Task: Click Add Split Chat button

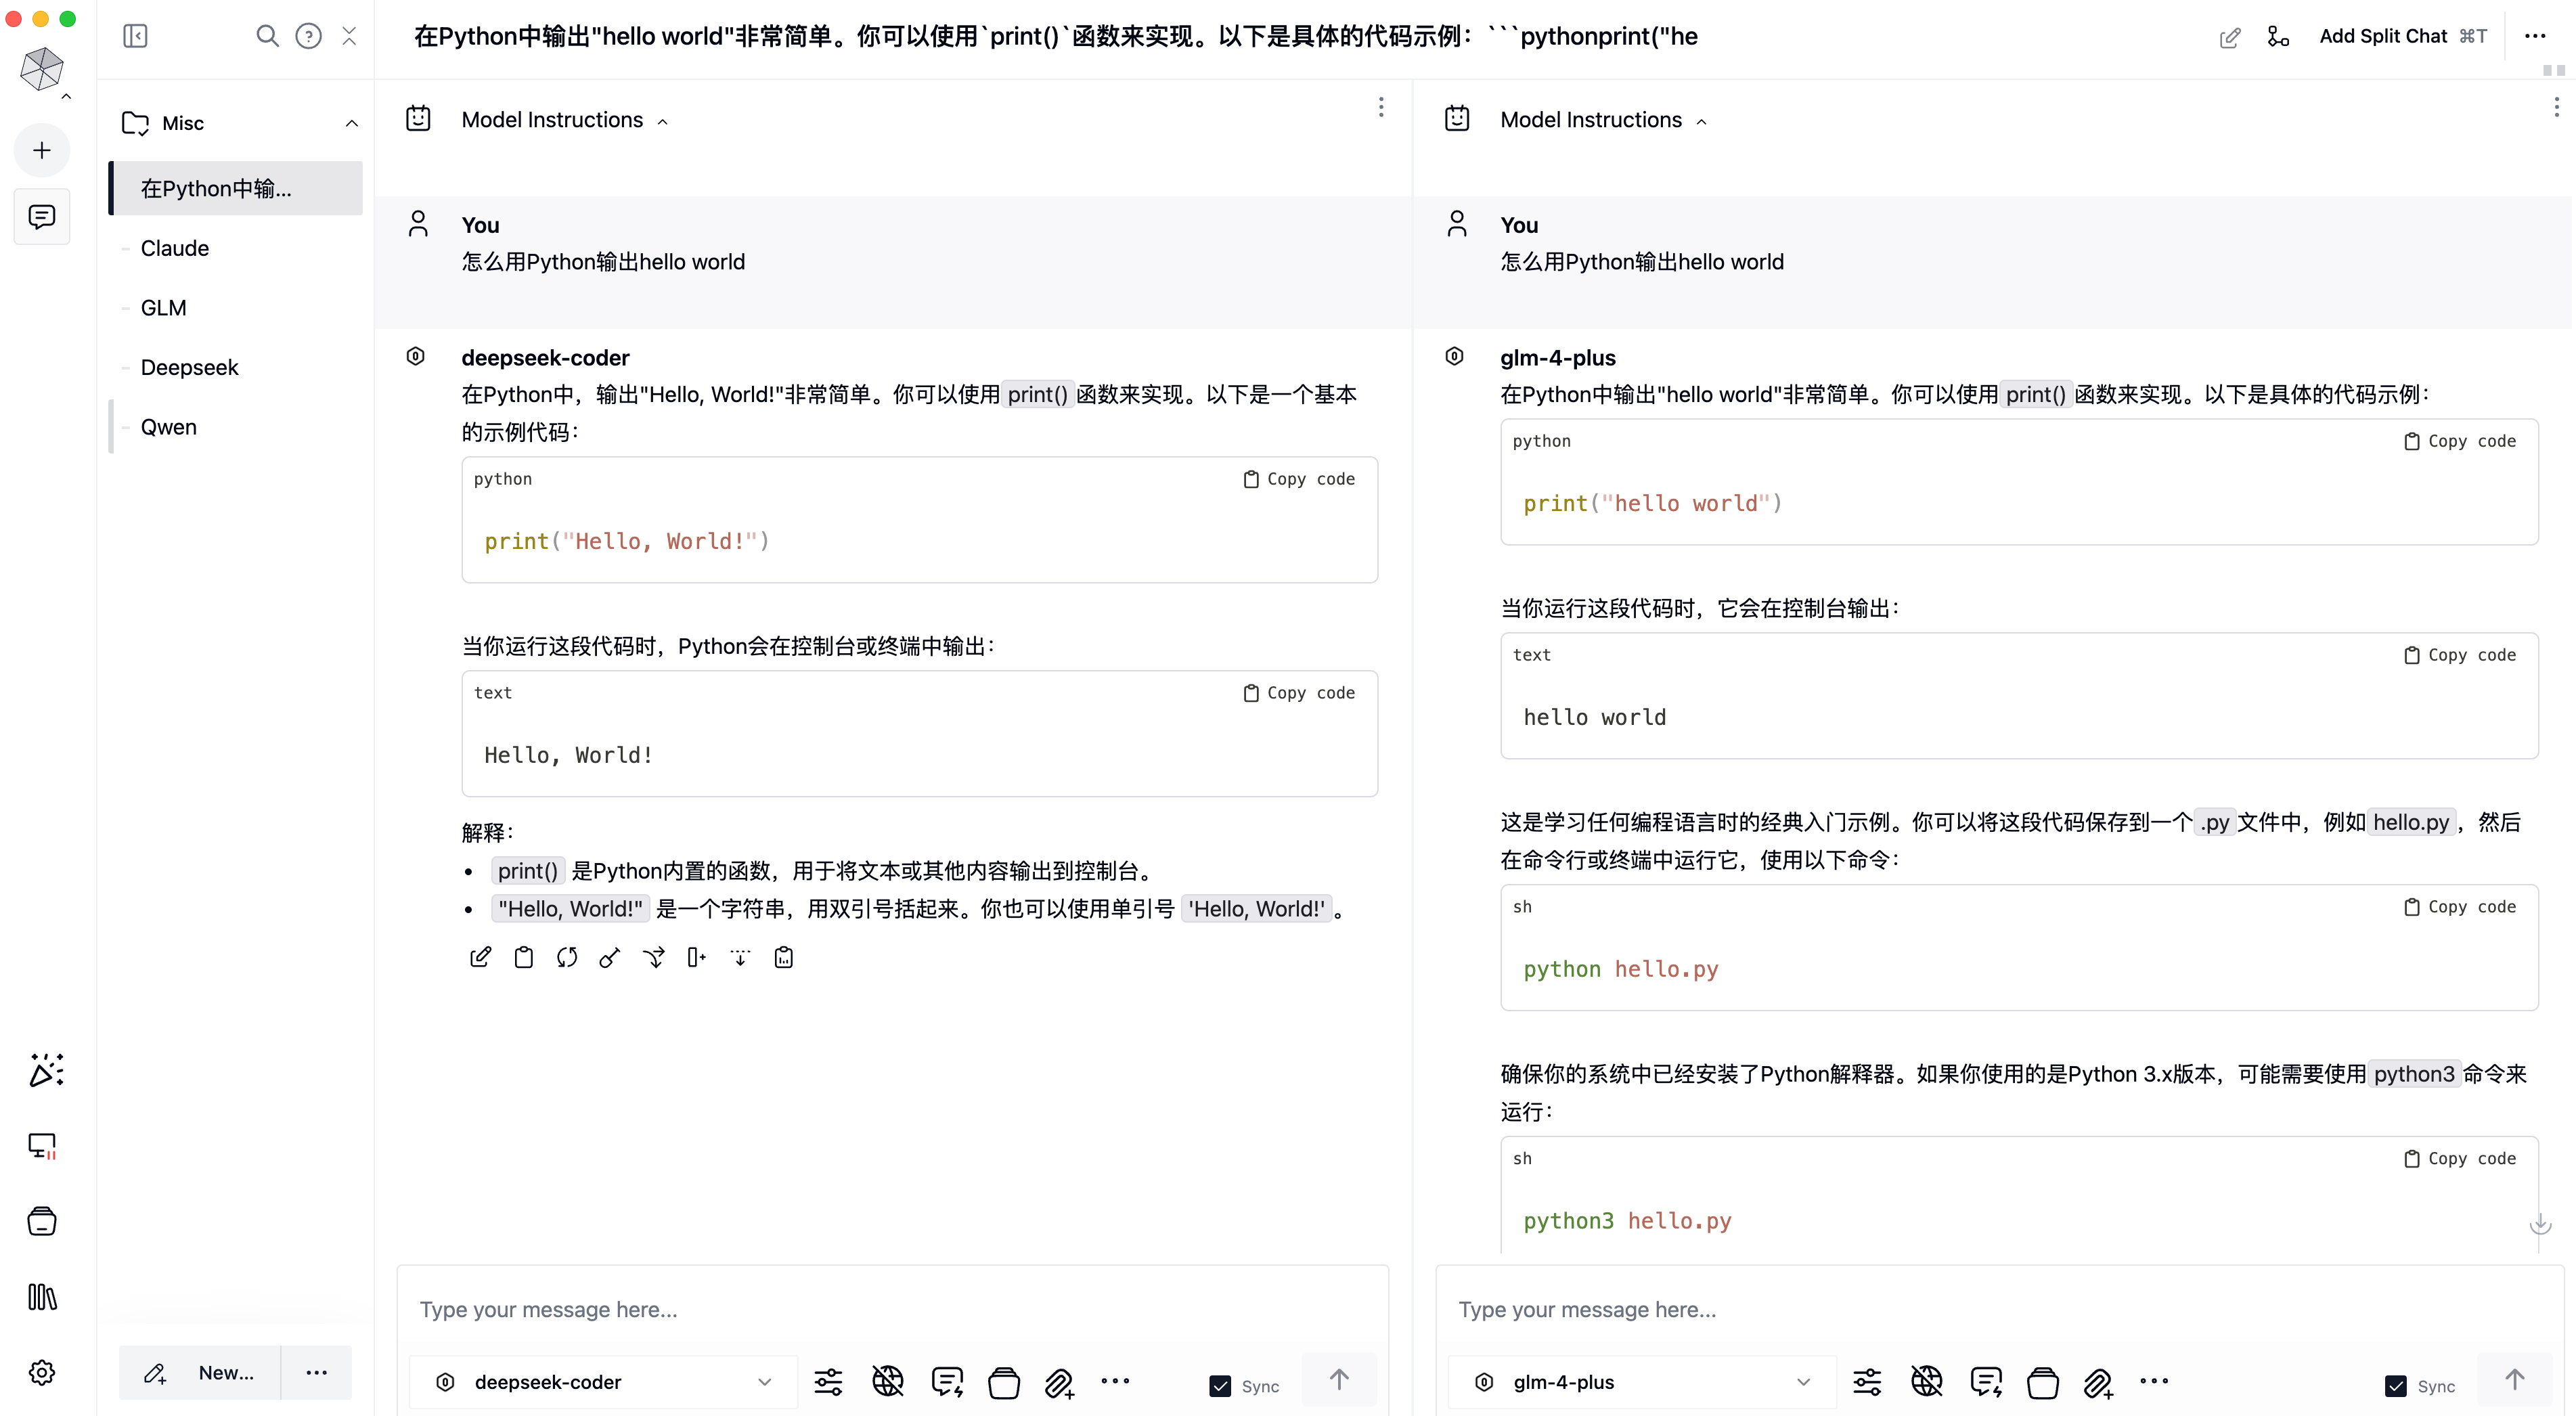Action: [x=2402, y=36]
